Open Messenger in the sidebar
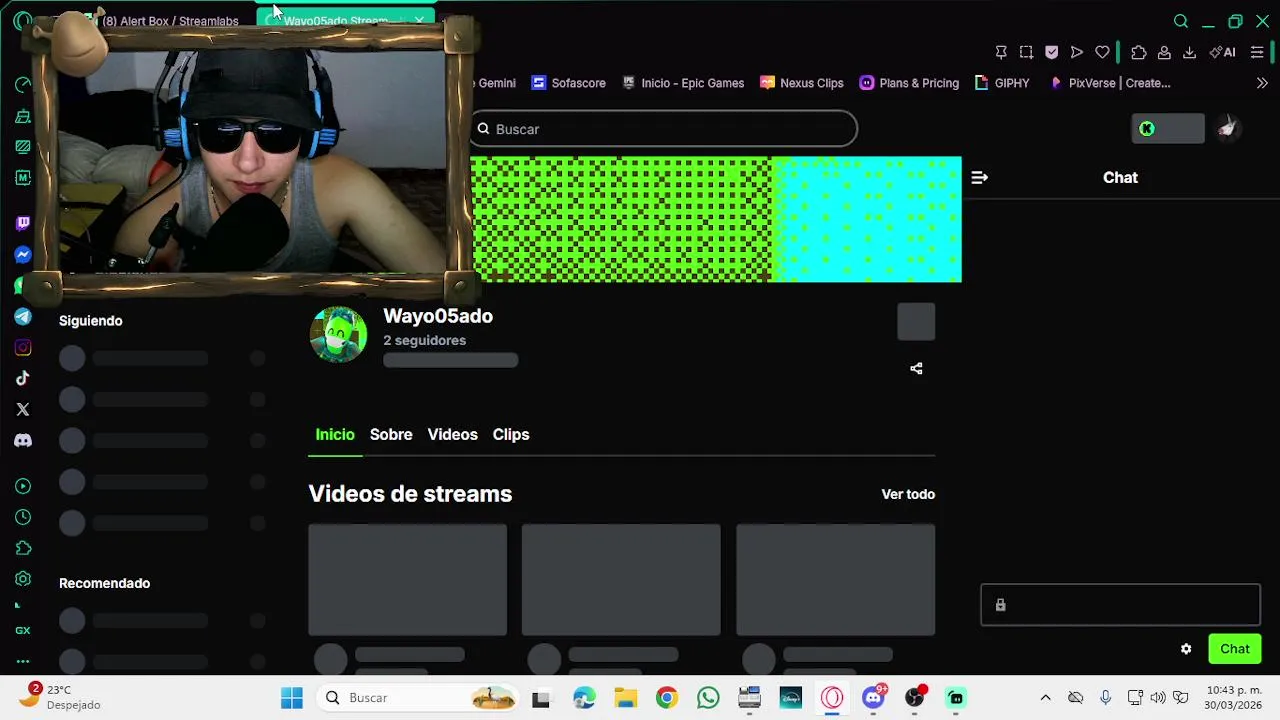Screen dimensions: 1280x720 [x=23, y=255]
